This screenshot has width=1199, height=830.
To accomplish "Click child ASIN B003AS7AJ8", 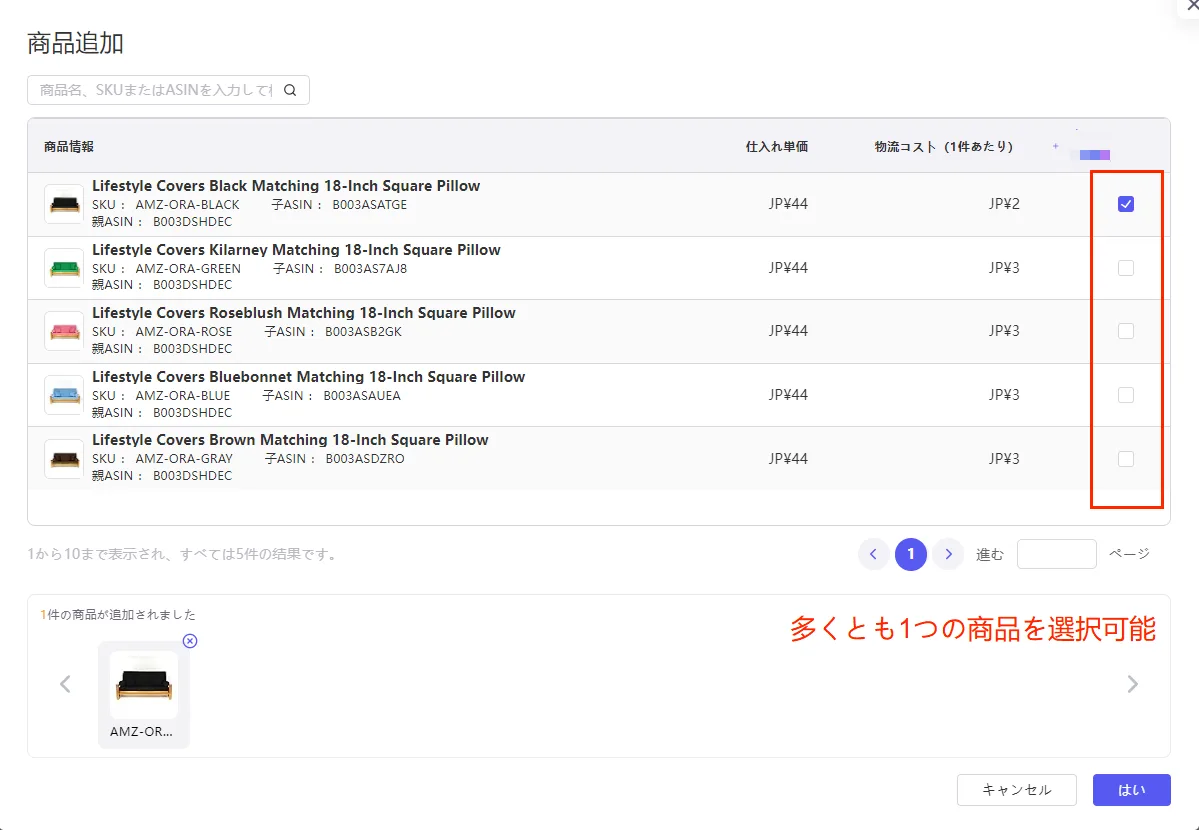I will tap(370, 269).
